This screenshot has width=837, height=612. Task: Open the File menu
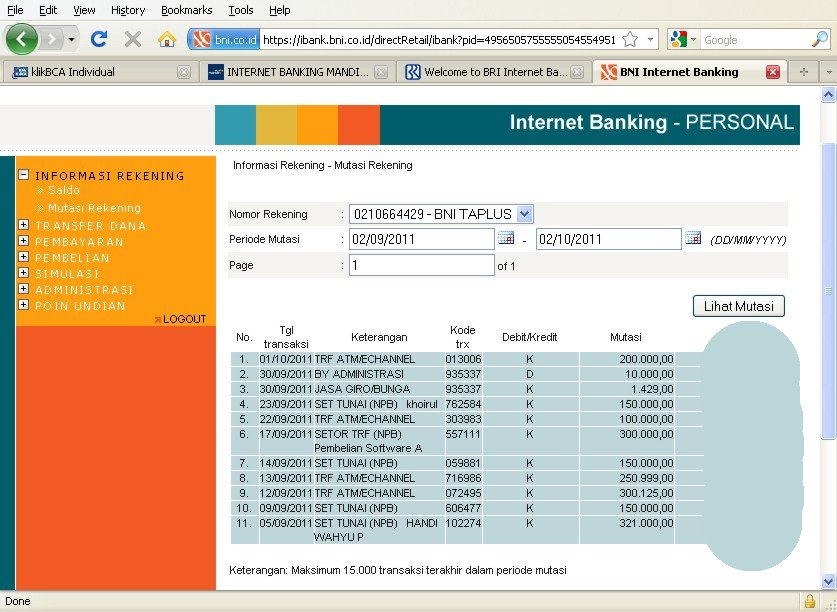(x=15, y=10)
